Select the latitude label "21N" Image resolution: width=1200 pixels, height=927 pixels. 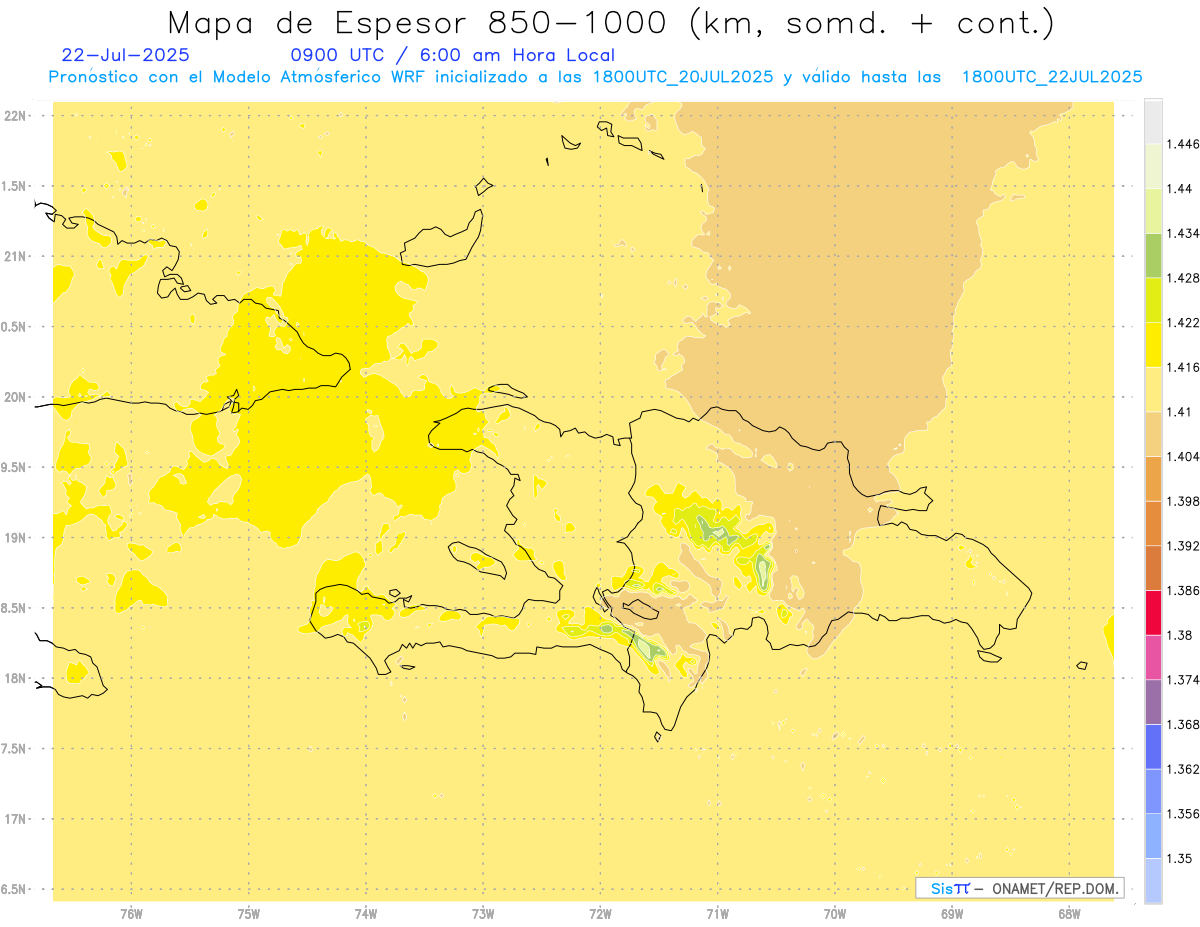click(14, 256)
